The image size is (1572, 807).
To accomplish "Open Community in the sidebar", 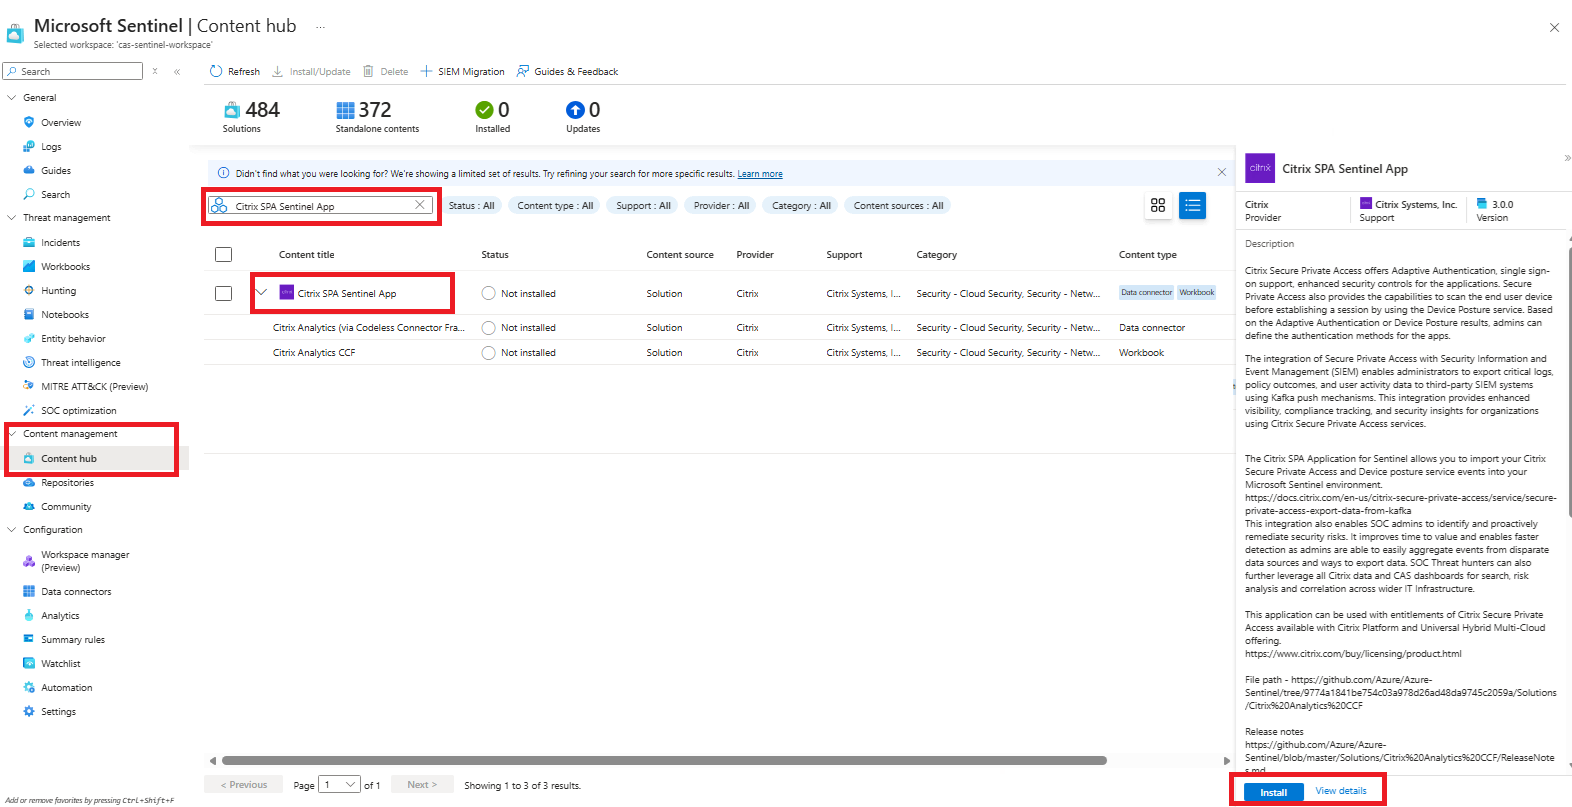I will (x=66, y=507).
